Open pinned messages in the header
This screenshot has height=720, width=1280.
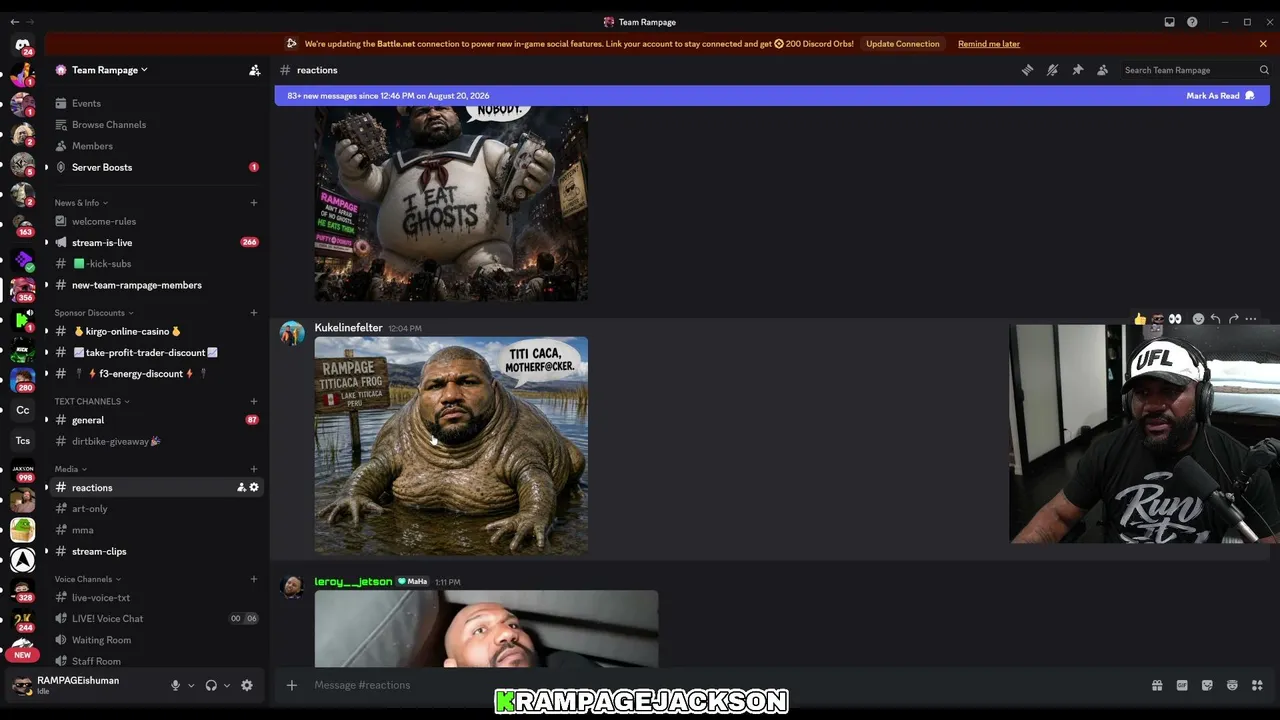pyautogui.click(x=1077, y=70)
